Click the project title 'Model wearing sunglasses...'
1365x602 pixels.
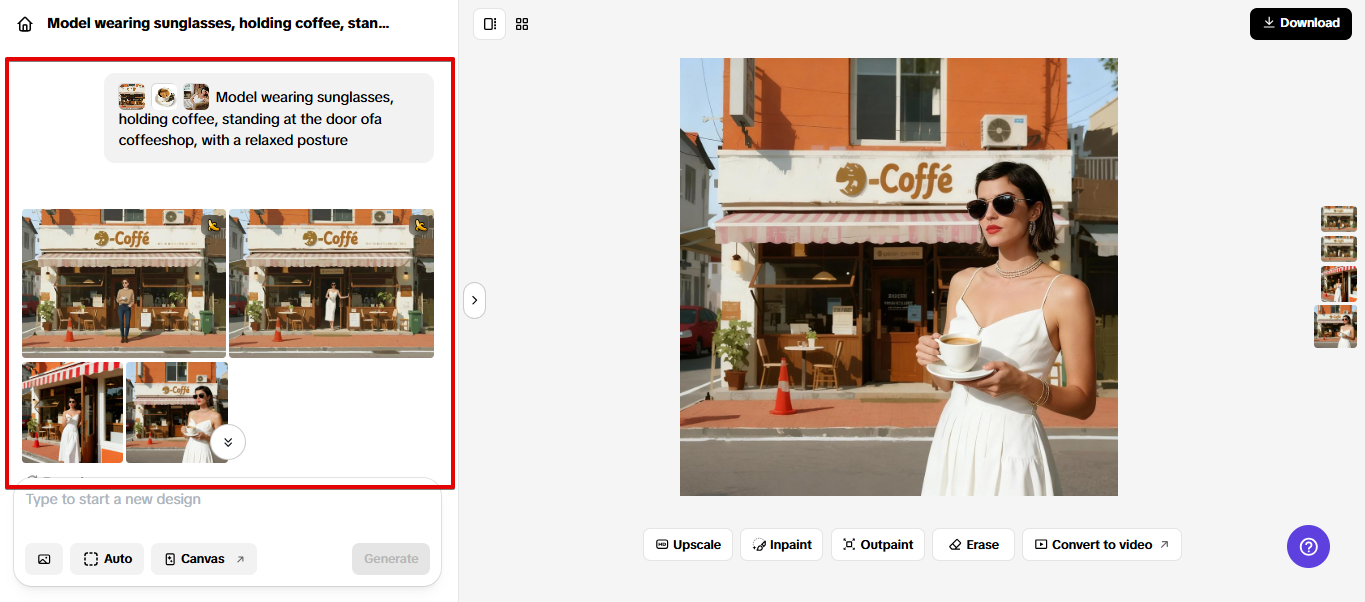pos(219,23)
